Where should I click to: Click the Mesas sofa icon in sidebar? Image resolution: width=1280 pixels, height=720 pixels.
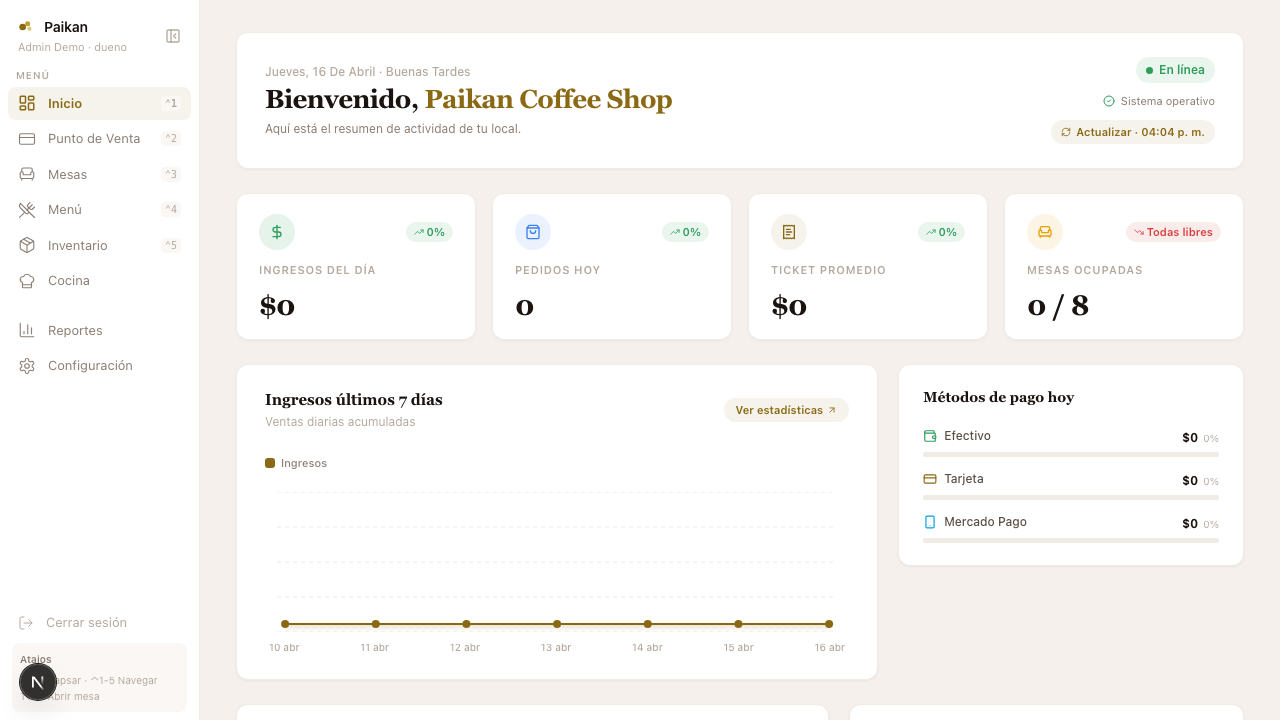[27, 174]
